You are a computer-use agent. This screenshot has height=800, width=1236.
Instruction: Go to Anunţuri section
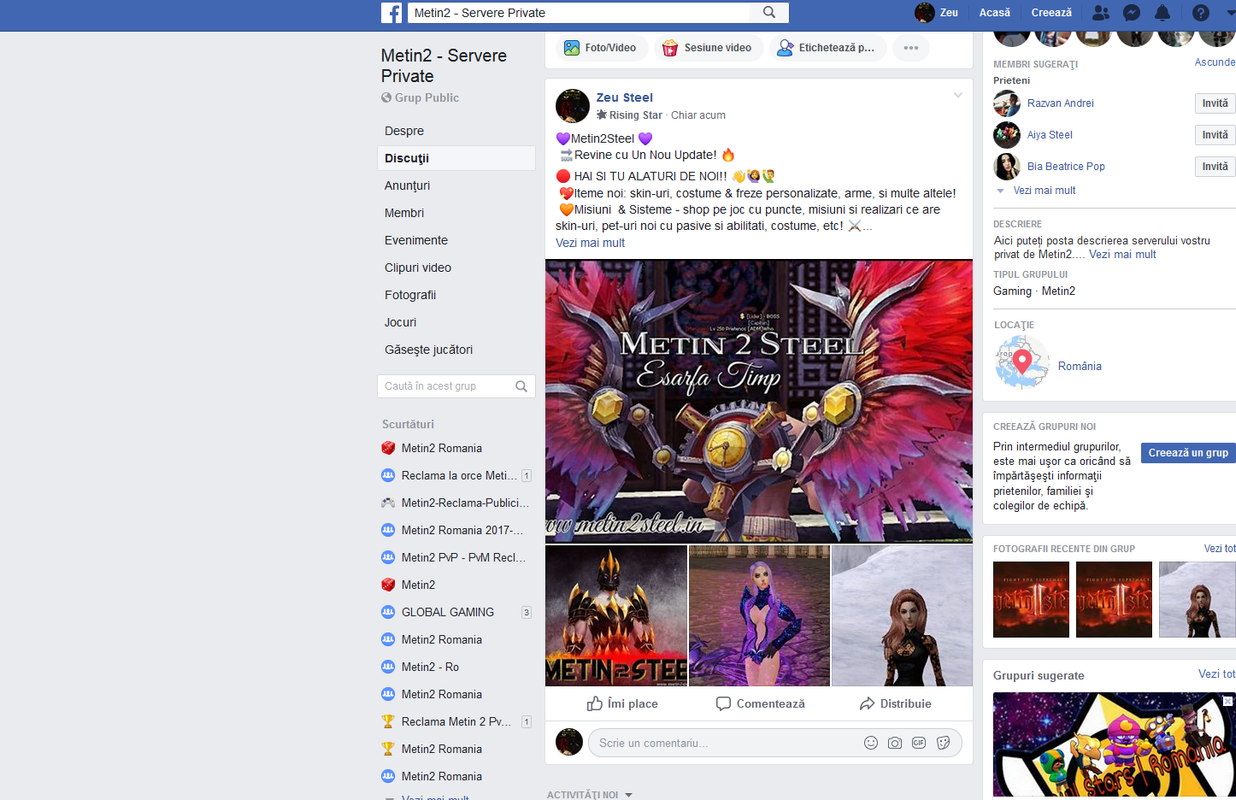(456, 186)
